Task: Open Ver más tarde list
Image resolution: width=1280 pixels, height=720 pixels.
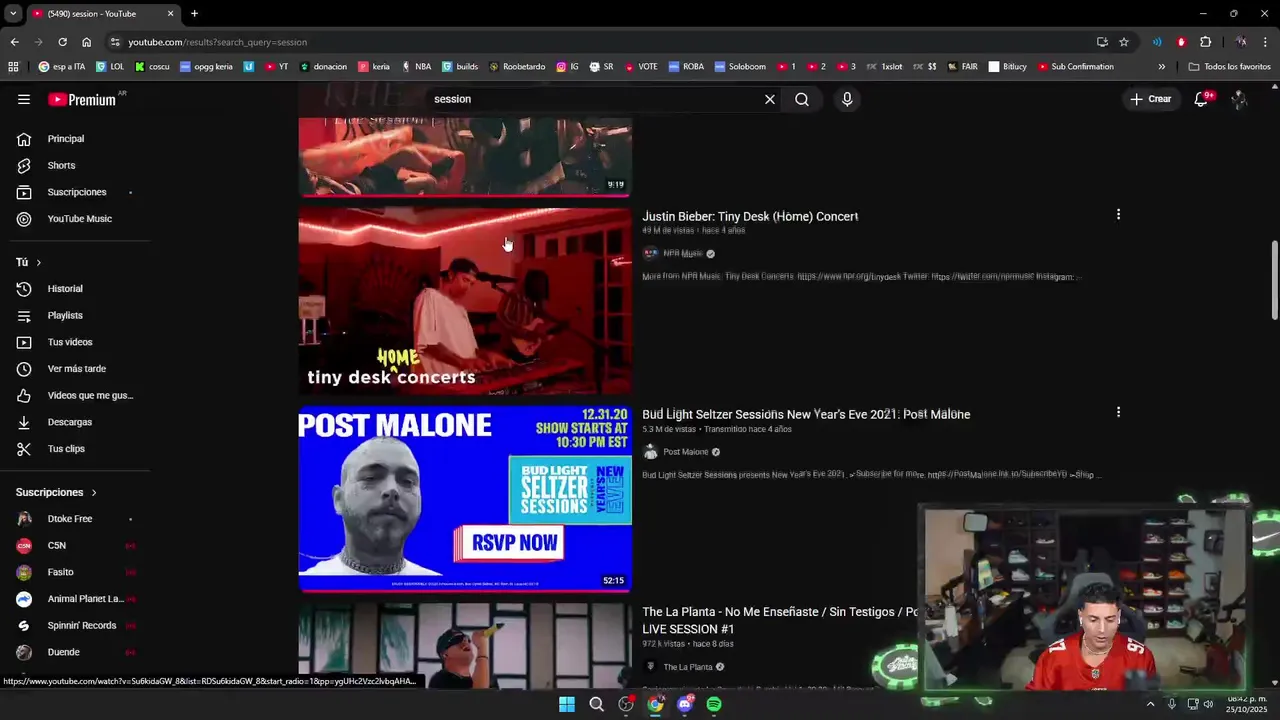Action: coord(75,369)
